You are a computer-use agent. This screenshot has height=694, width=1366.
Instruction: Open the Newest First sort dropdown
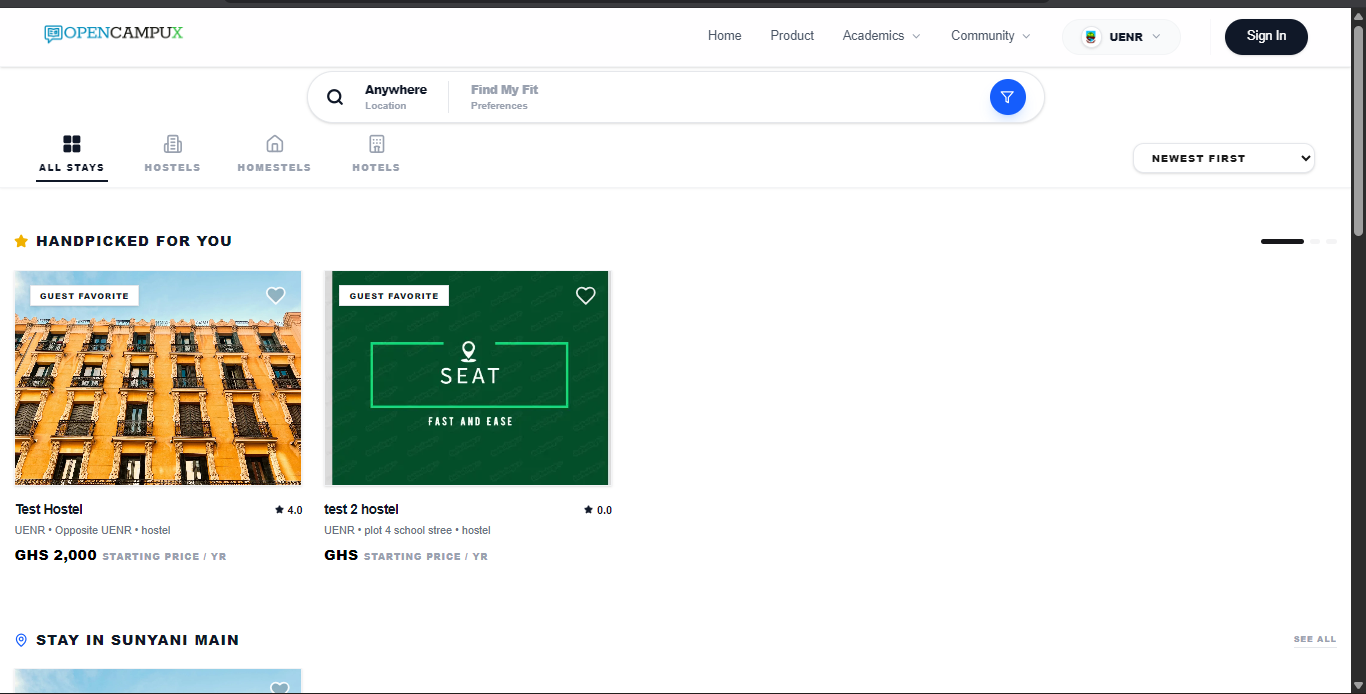1223,158
